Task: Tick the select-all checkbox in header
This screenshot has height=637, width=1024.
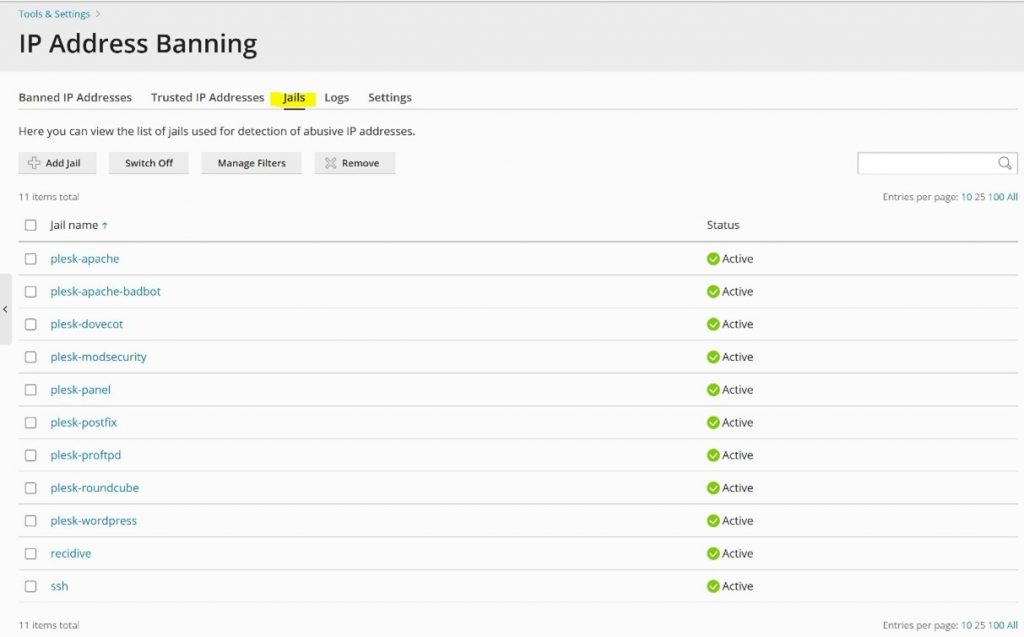Action: pos(31,225)
